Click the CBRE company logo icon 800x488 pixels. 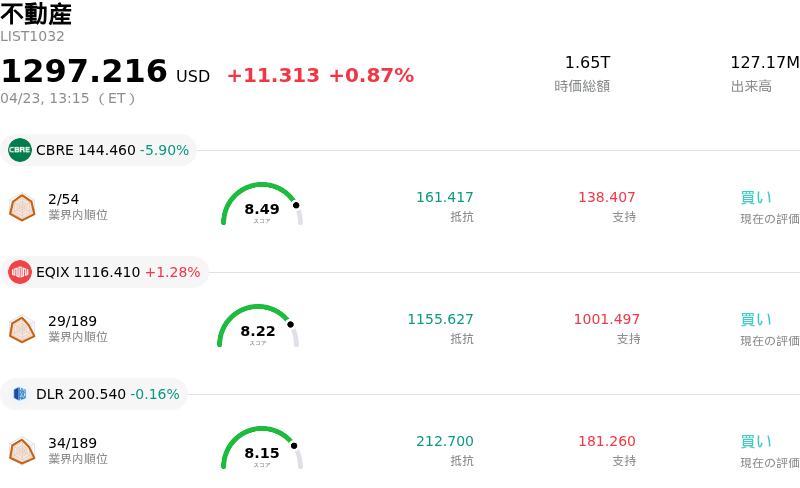[20, 150]
